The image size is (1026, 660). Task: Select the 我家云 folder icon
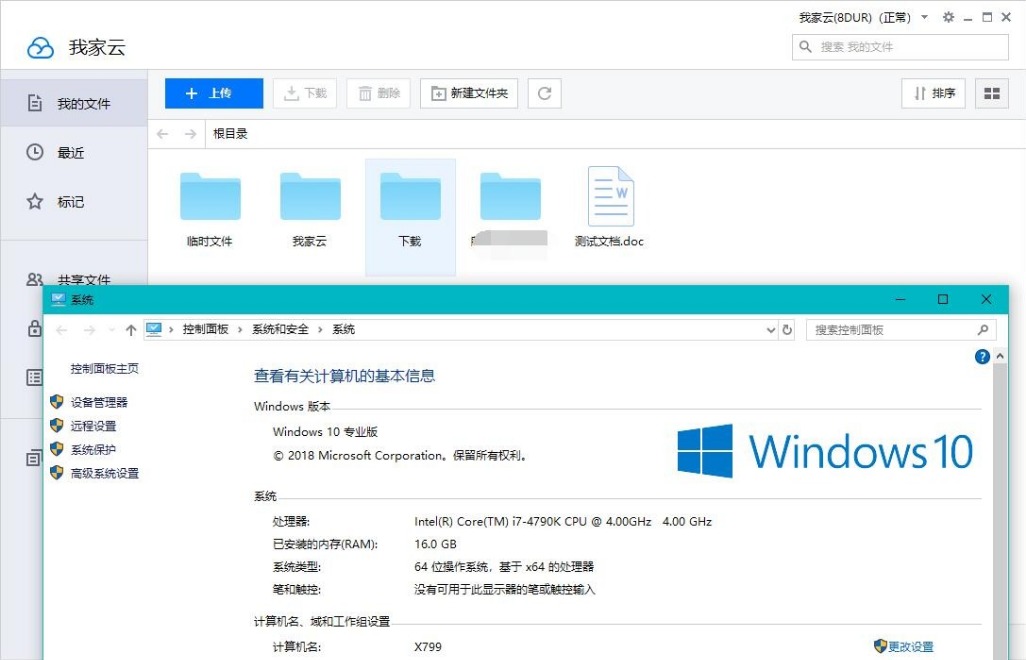[310, 196]
